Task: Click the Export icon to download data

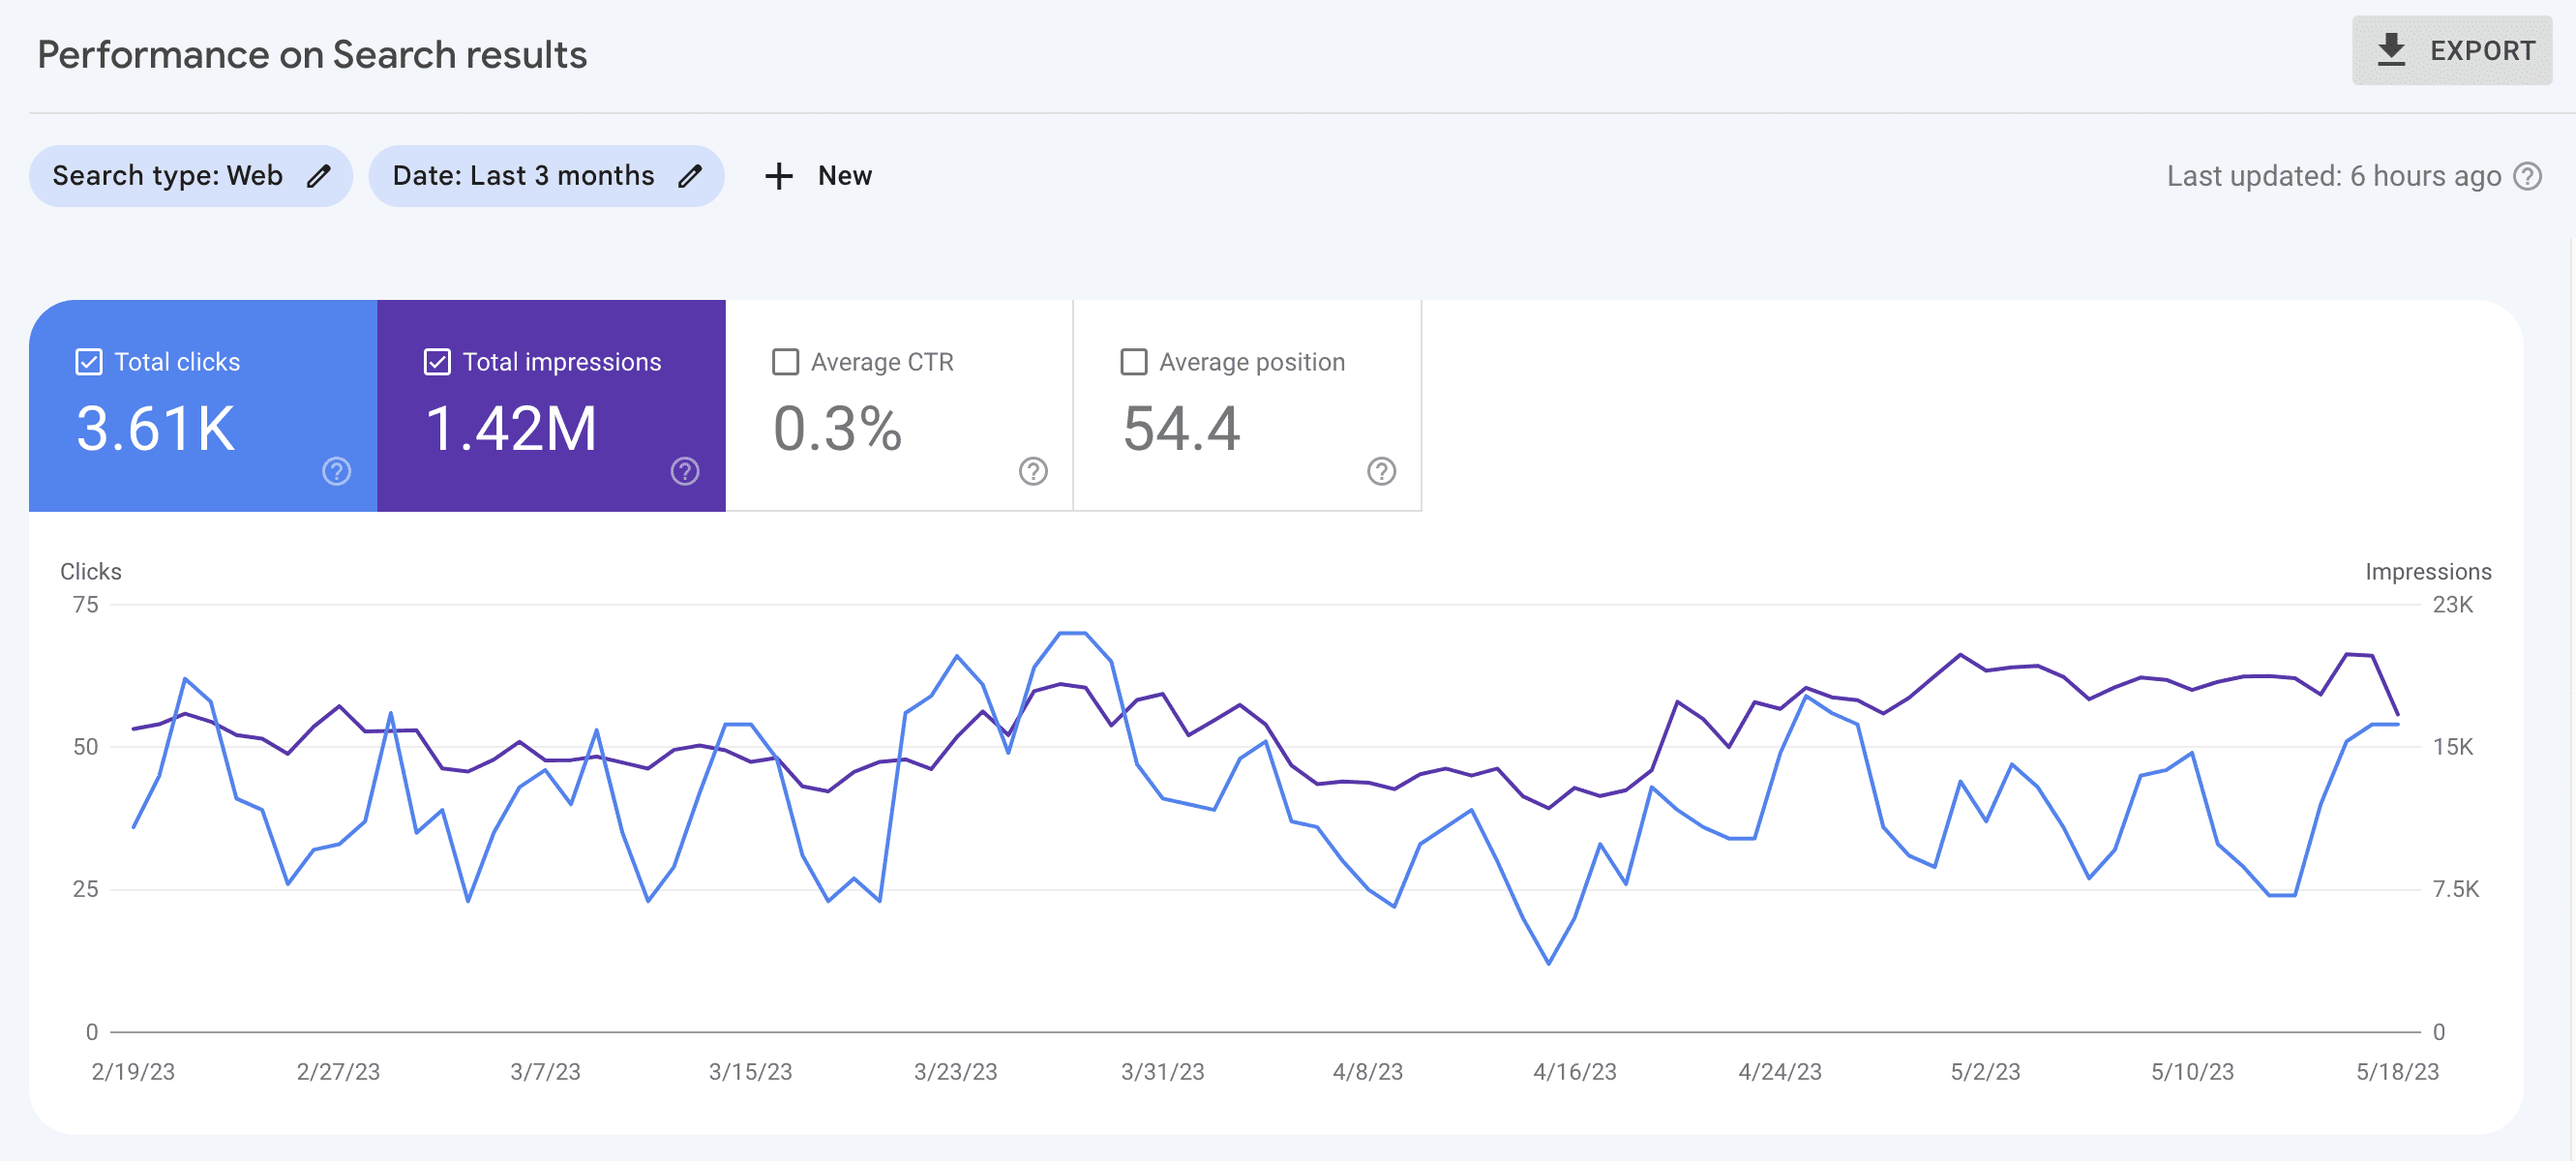Action: pyautogui.click(x=2392, y=50)
